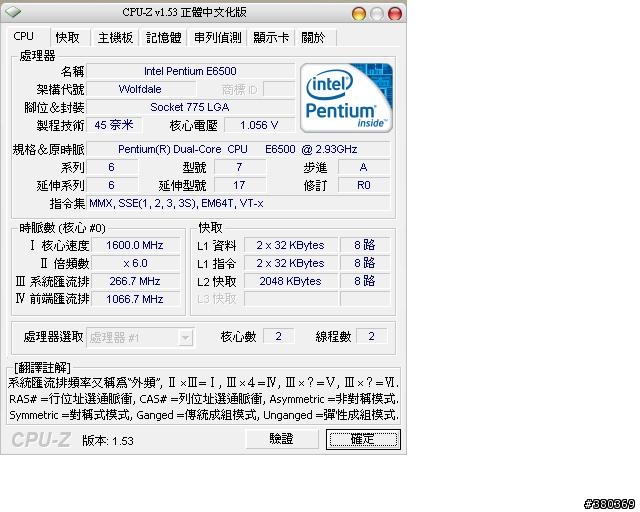This screenshot has width=640, height=512.
Task: Click the 型號 value 7
Action: [240, 167]
